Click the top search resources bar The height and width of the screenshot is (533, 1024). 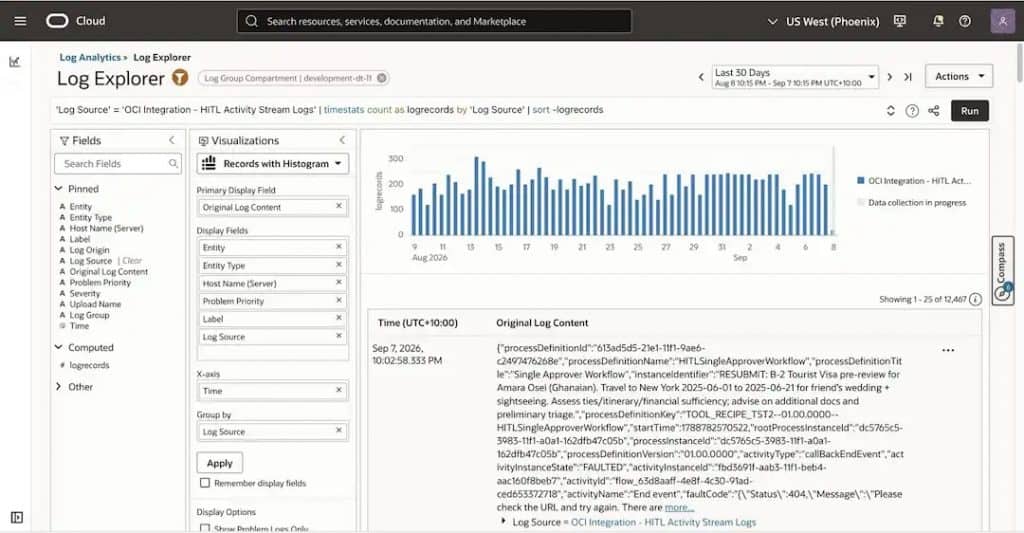(434, 21)
